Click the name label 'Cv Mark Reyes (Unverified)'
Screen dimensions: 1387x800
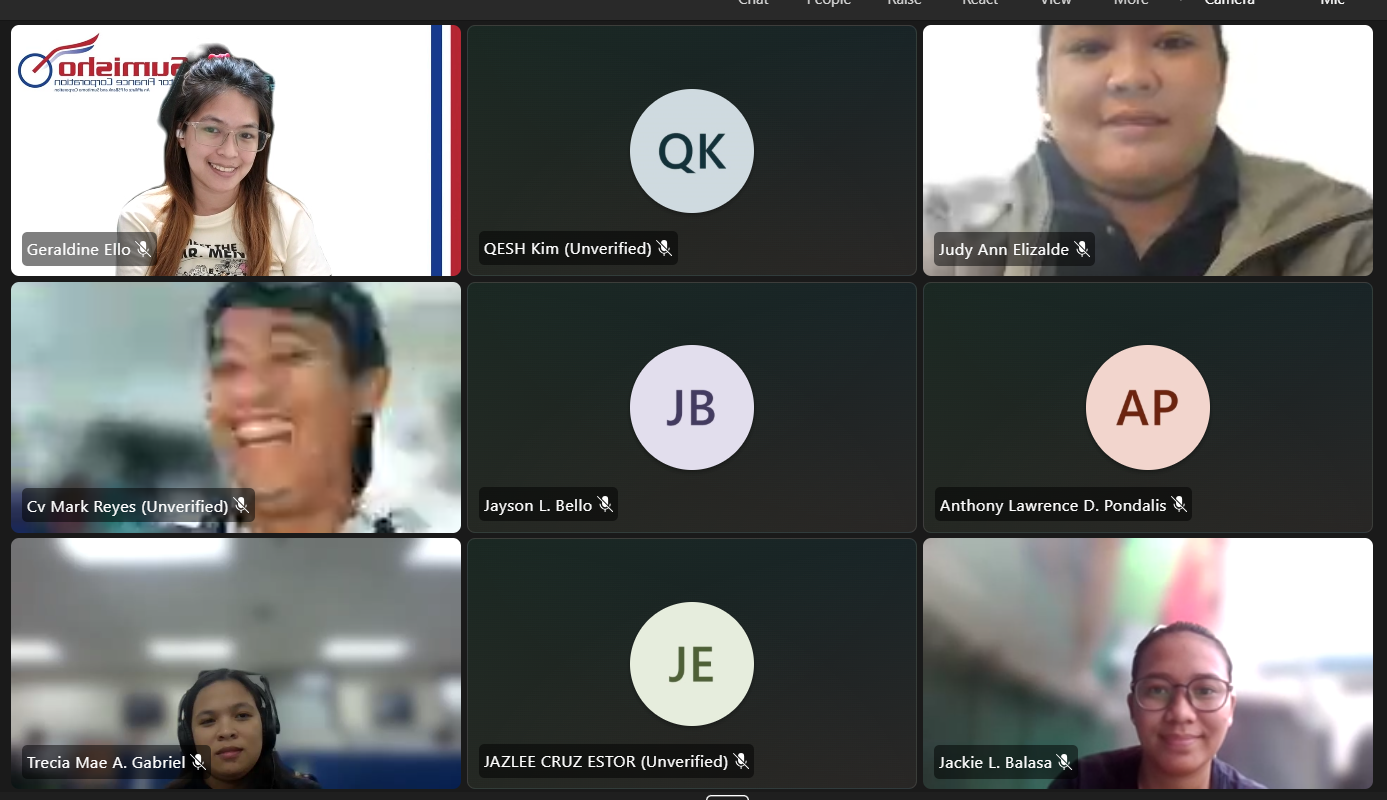[128, 506]
